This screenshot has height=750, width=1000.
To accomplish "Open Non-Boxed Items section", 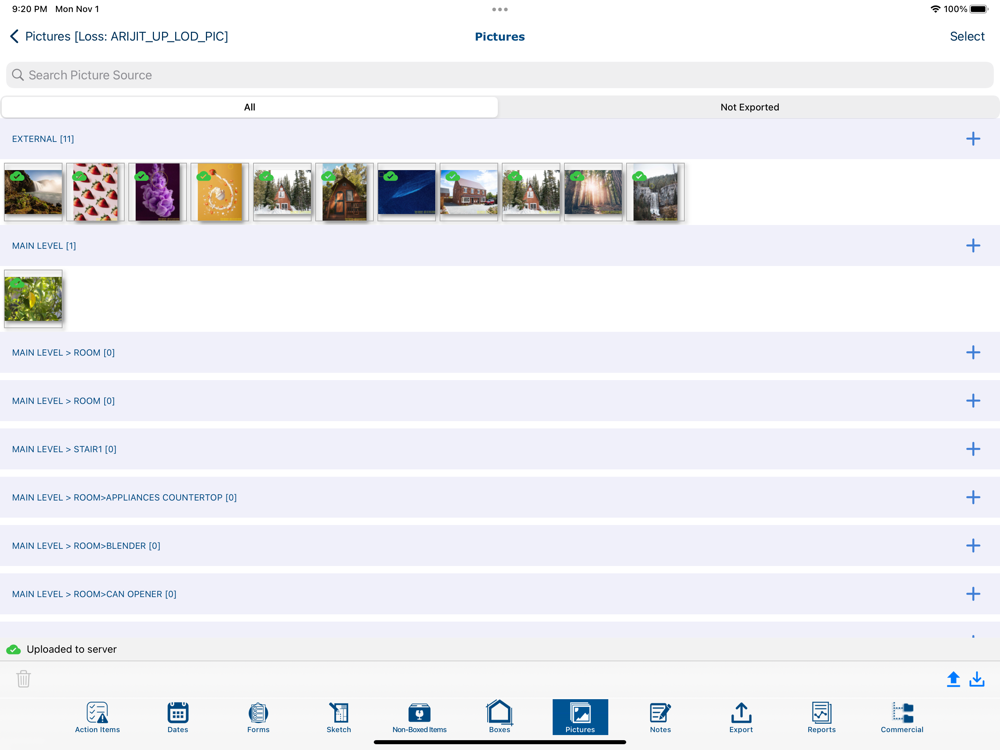I will pyautogui.click(x=419, y=717).
